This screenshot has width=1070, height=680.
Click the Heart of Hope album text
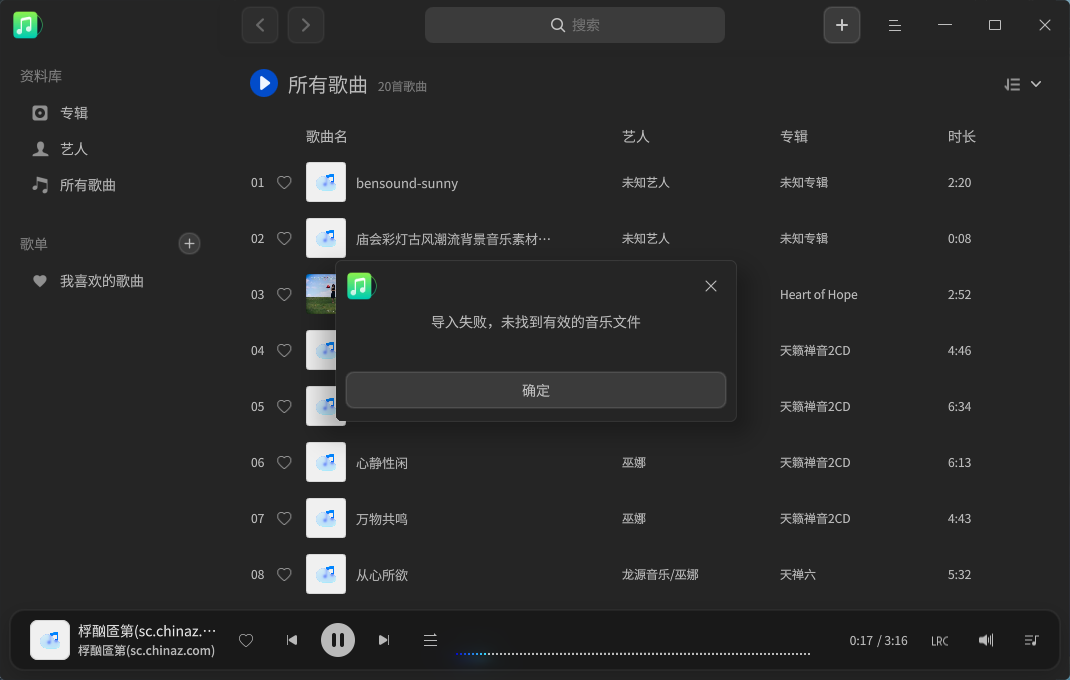click(x=819, y=294)
